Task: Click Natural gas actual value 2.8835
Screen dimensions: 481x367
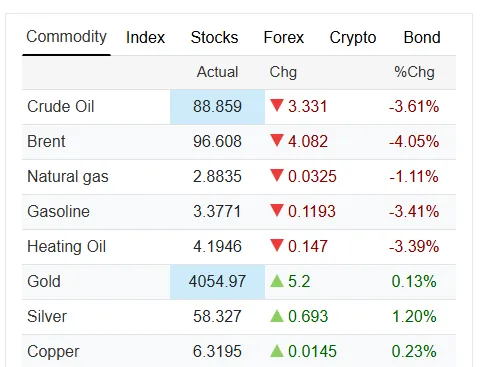Action: click(217, 177)
